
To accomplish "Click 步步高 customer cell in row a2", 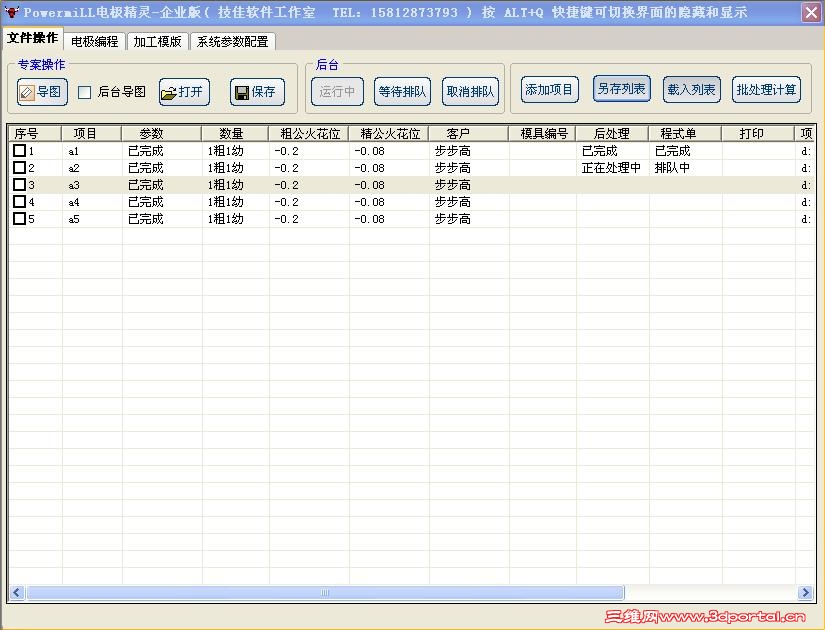I will click(452, 168).
